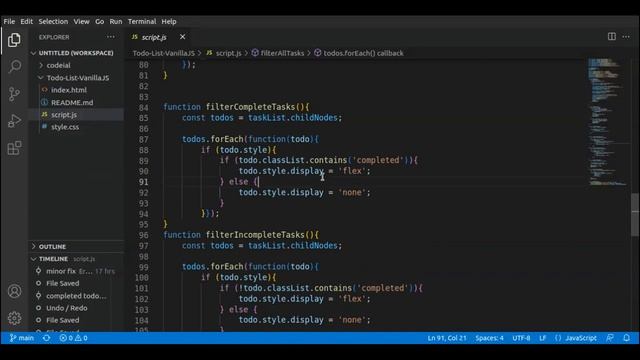Open the Run menu
The width and height of the screenshot is (640, 360).
116,22
